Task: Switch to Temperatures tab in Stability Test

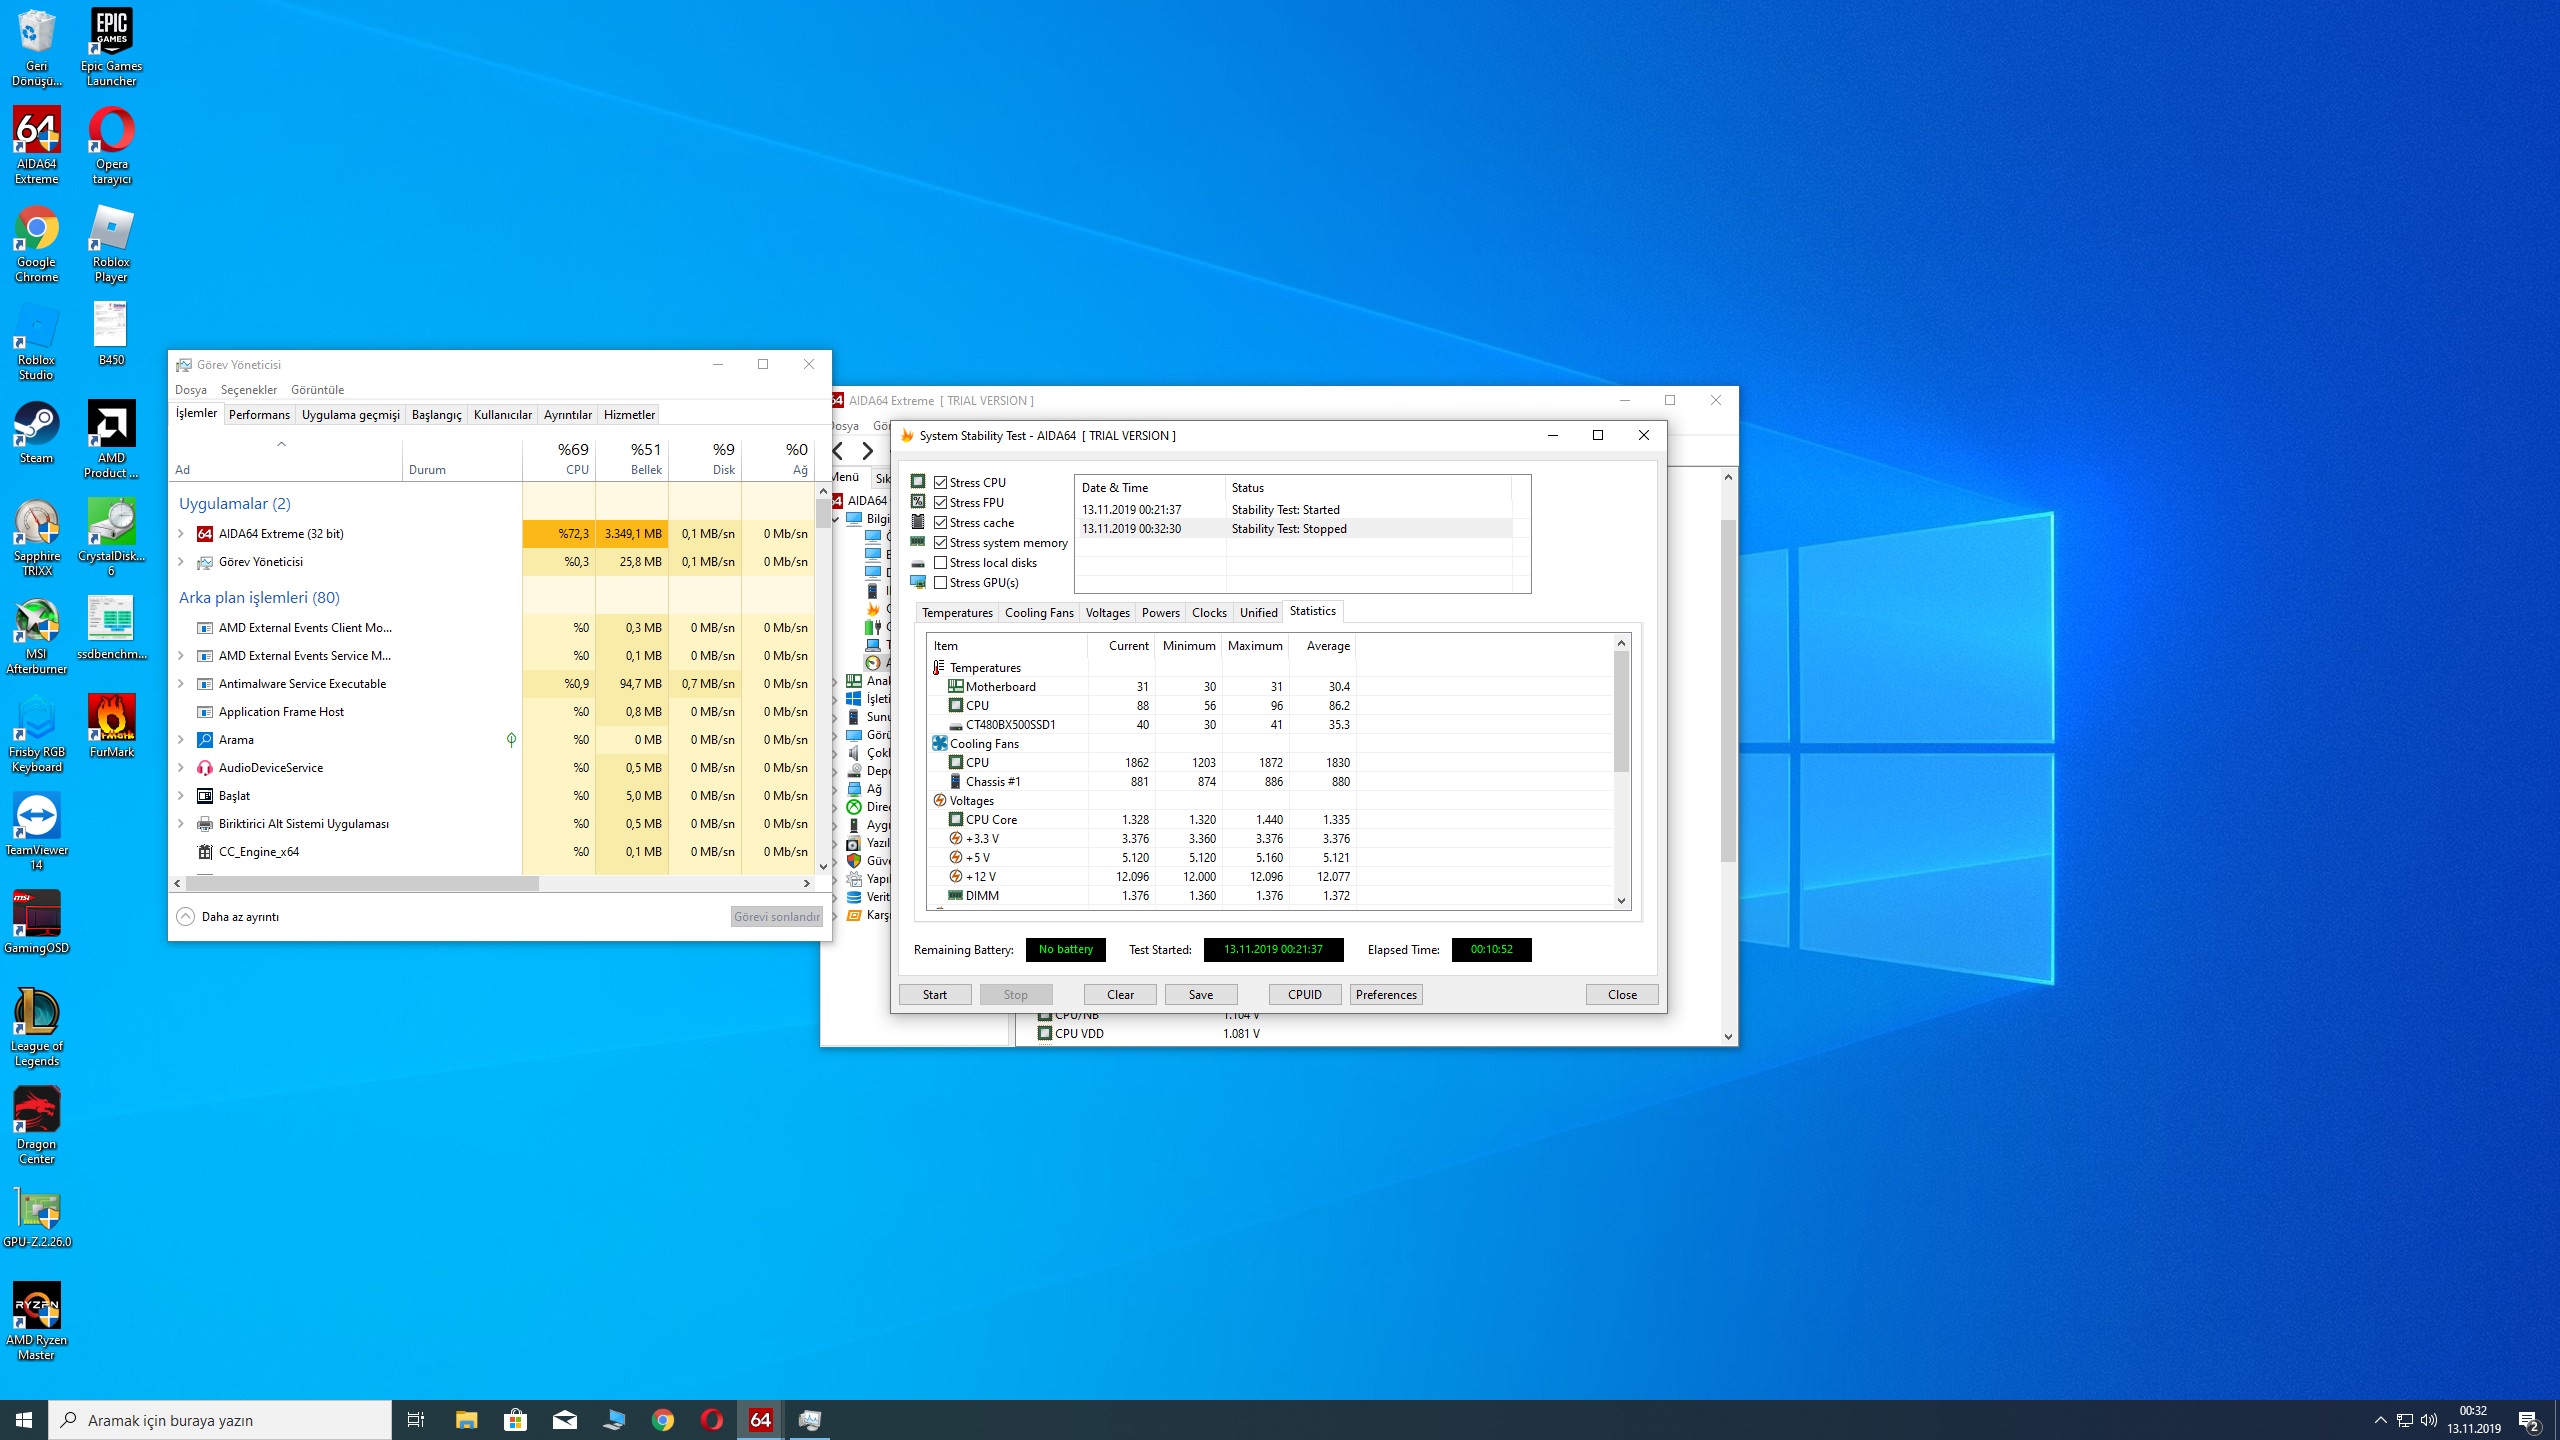Action: [x=957, y=613]
